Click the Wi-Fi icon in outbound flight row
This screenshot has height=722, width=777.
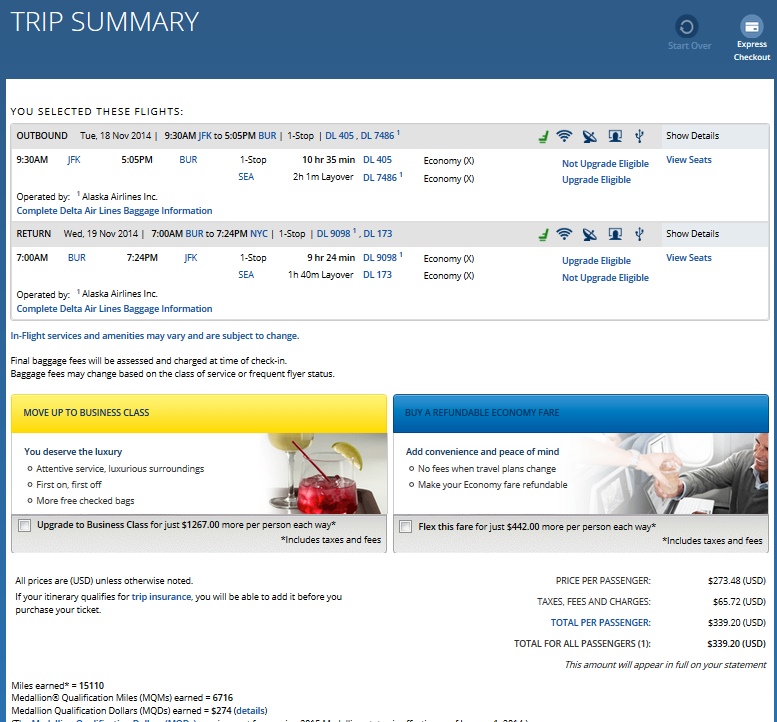coord(565,136)
